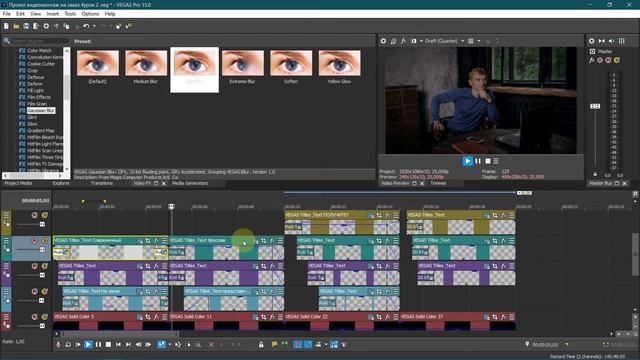
Task: Open Master Bus audio properties gear icon
Action: (x=591, y=41)
